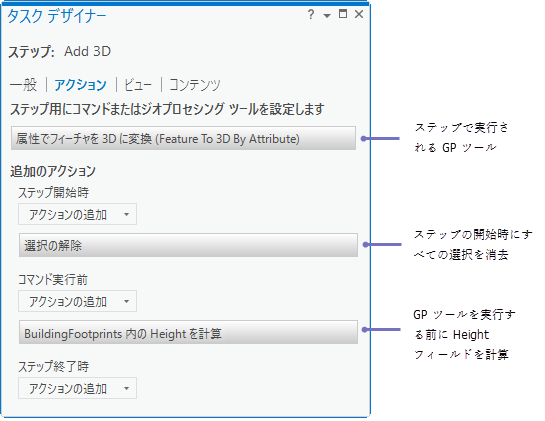Open アクションの追加 dropdown under ステップ開始時
This screenshot has width=545, height=421.
[77, 214]
